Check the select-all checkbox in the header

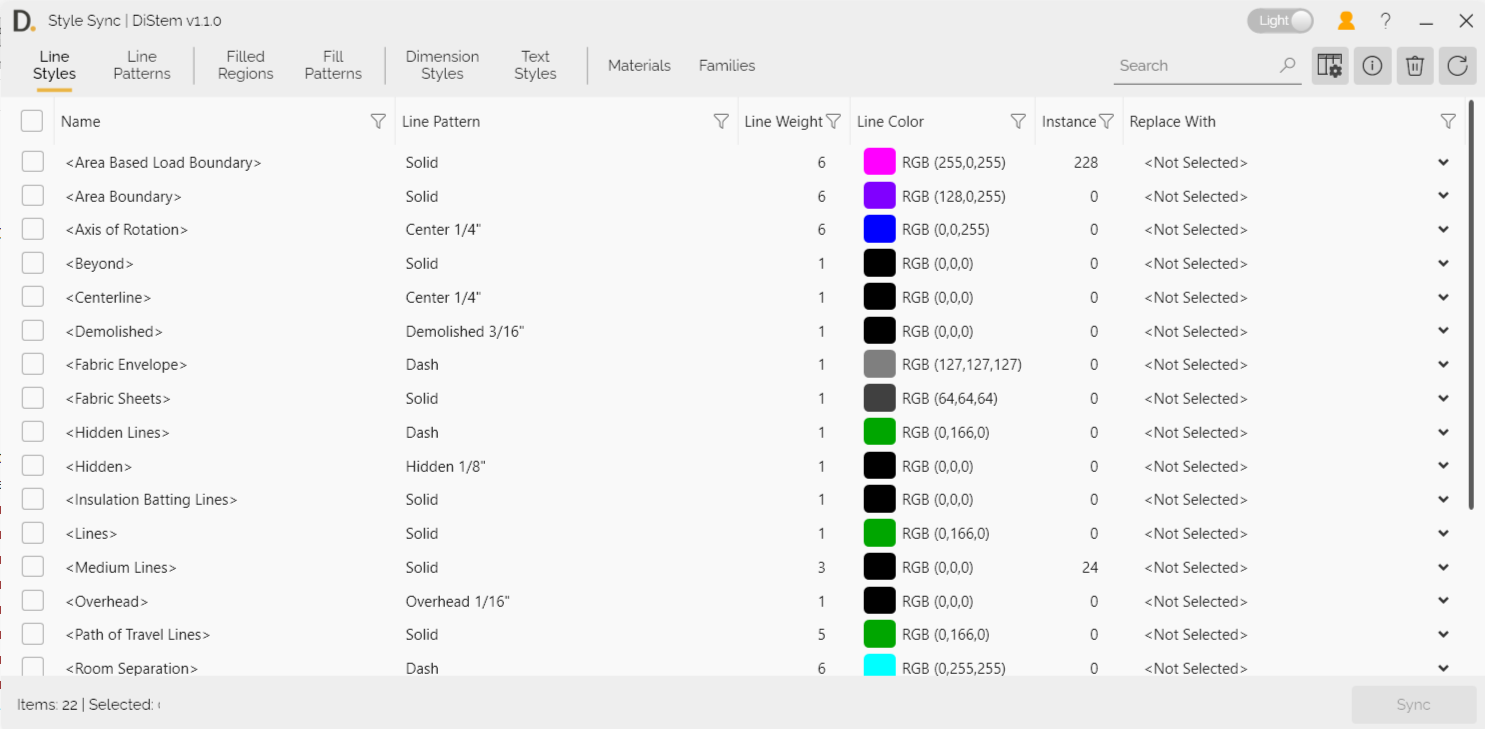[x=31, y=120]
